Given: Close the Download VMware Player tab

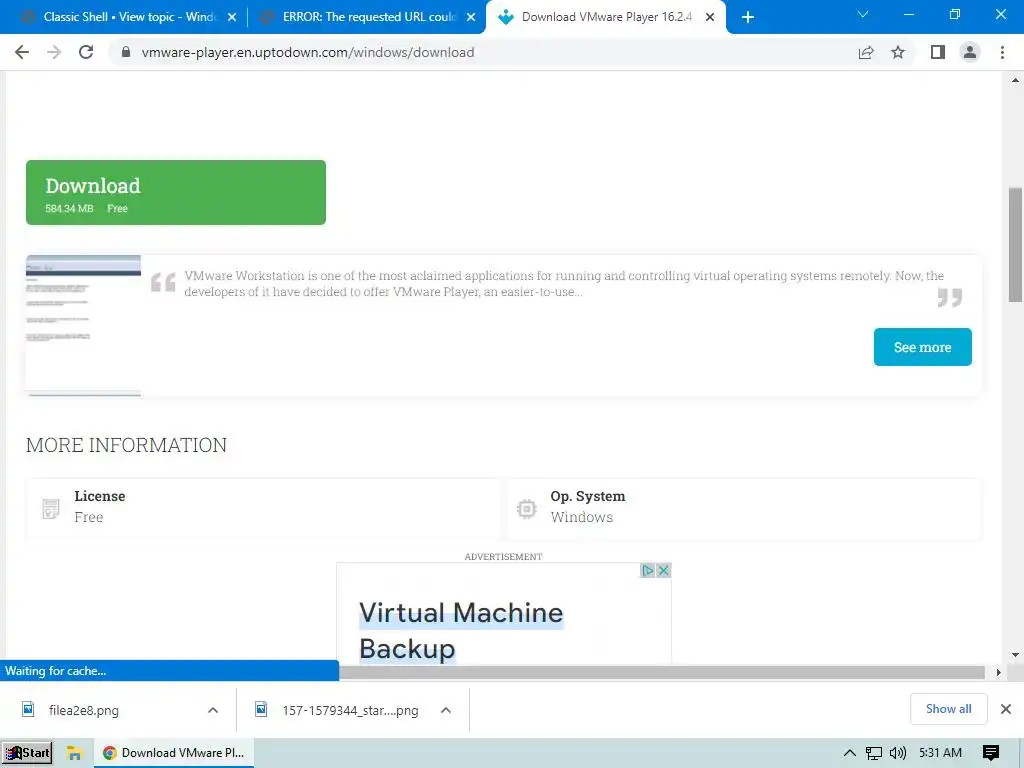Looking at the screenshot, I should [710, 18].
